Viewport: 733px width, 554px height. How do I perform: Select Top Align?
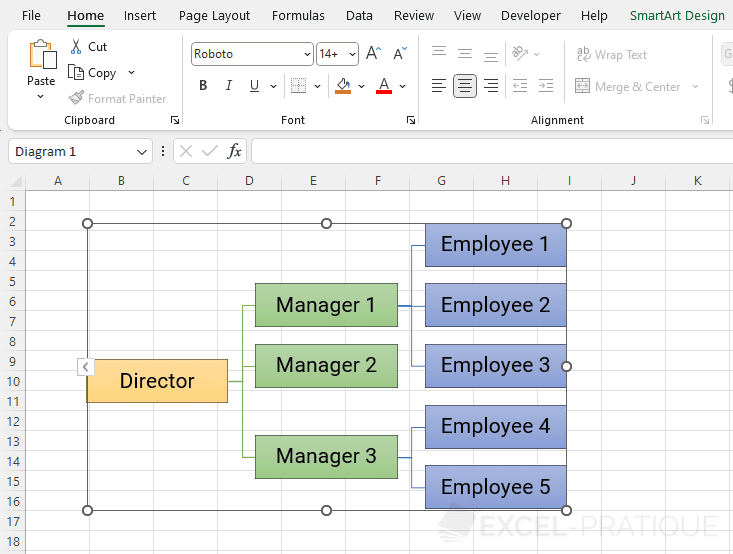click(x=438, y=53)
